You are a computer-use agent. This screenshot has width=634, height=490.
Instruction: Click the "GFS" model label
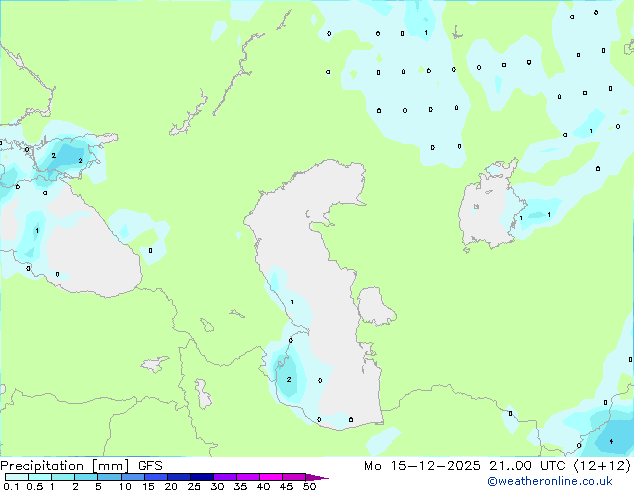[x=150, y=466]
